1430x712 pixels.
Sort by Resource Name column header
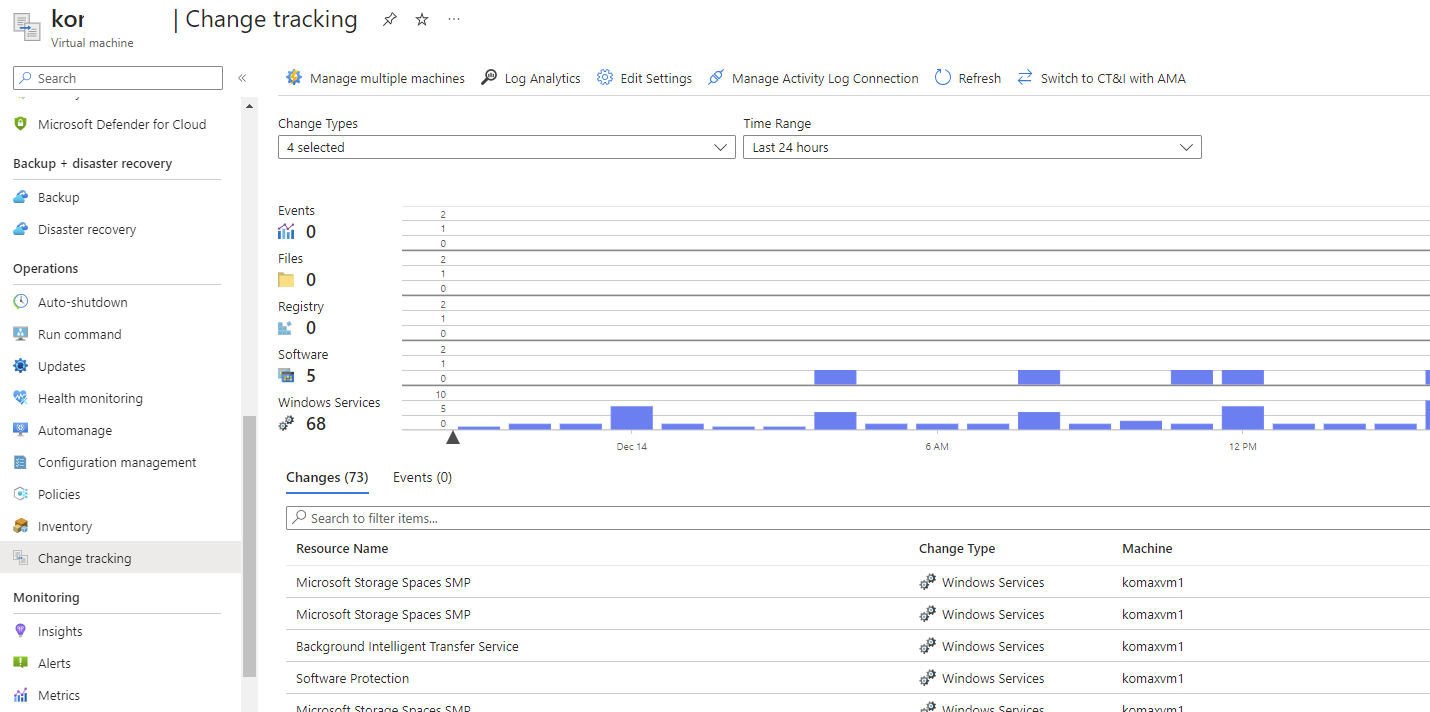tap(342, 548)
